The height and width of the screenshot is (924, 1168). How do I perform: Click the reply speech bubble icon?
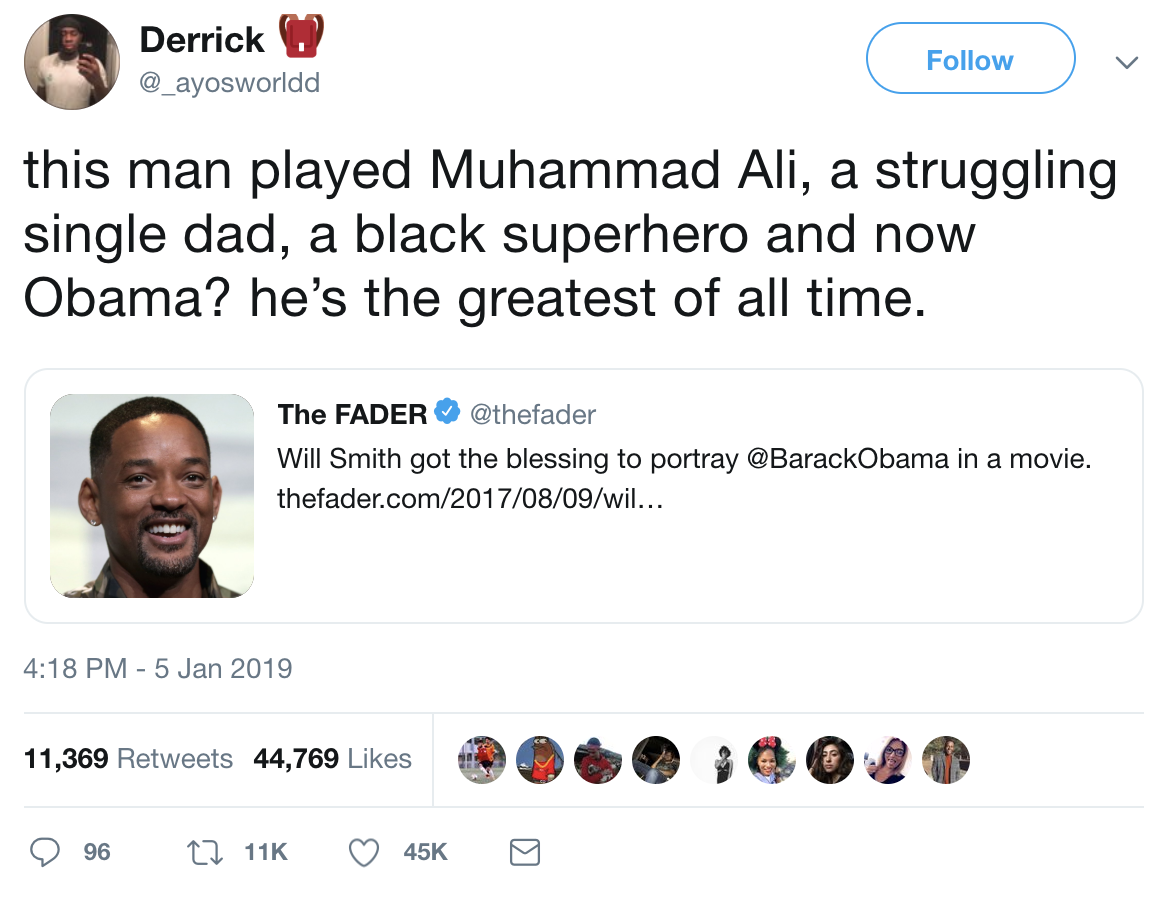click(45, 851)
